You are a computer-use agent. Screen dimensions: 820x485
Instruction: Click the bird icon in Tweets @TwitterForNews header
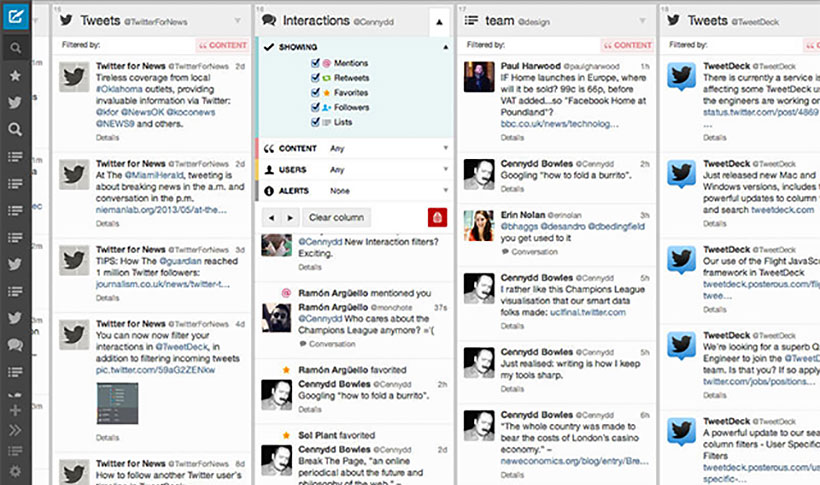[x=66, y=20]
